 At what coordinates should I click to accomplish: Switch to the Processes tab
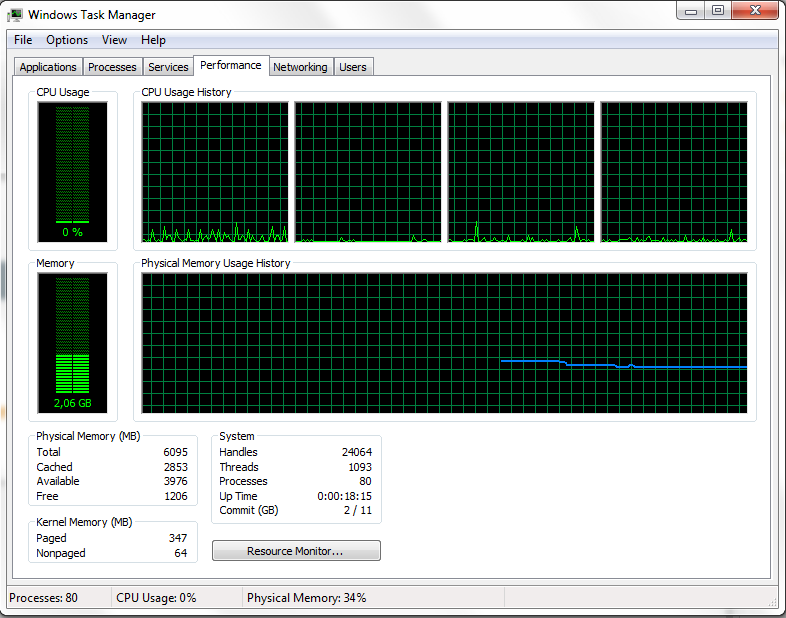coord(112,67)
